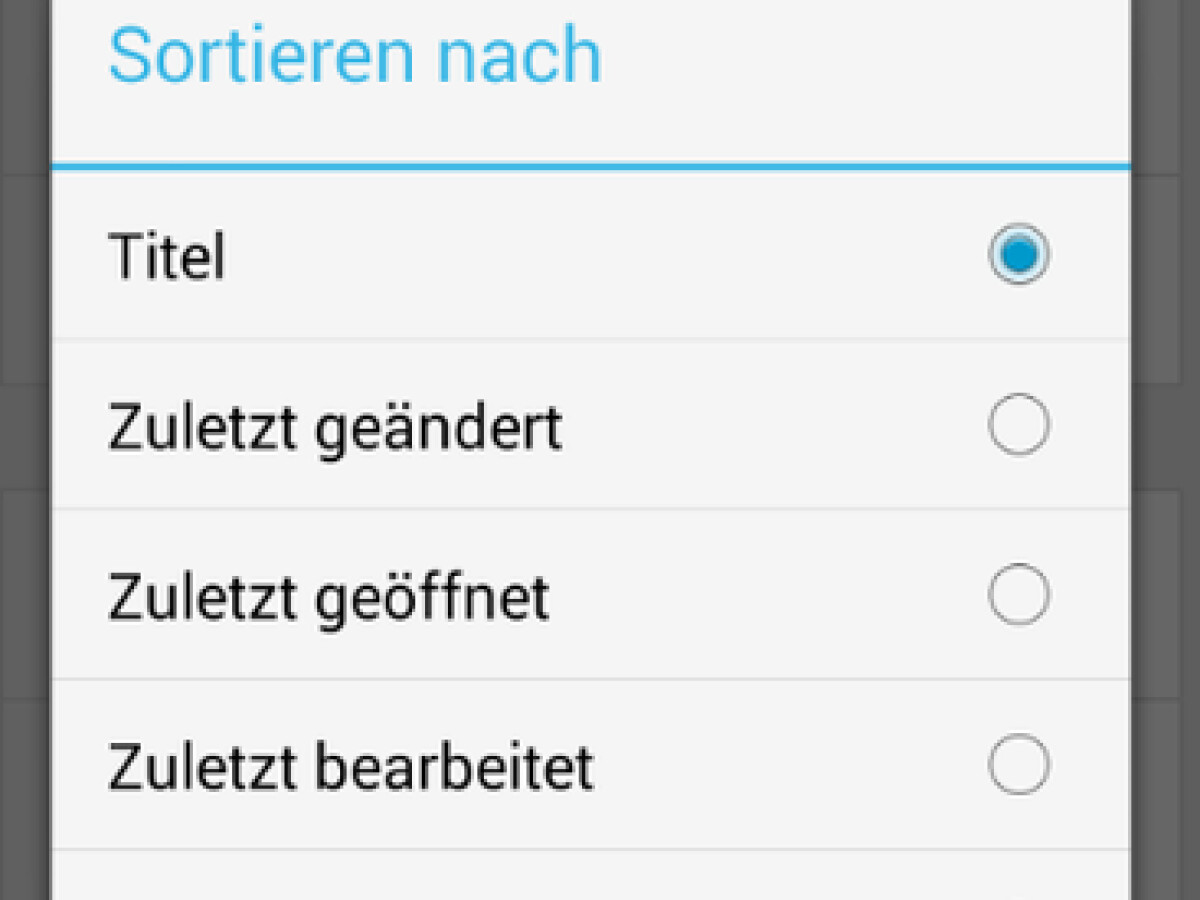This screenshot has height=900, width=1200.
Task: Enable the Zuletzt geöffnet radio button
Action: coord(1019,595)
